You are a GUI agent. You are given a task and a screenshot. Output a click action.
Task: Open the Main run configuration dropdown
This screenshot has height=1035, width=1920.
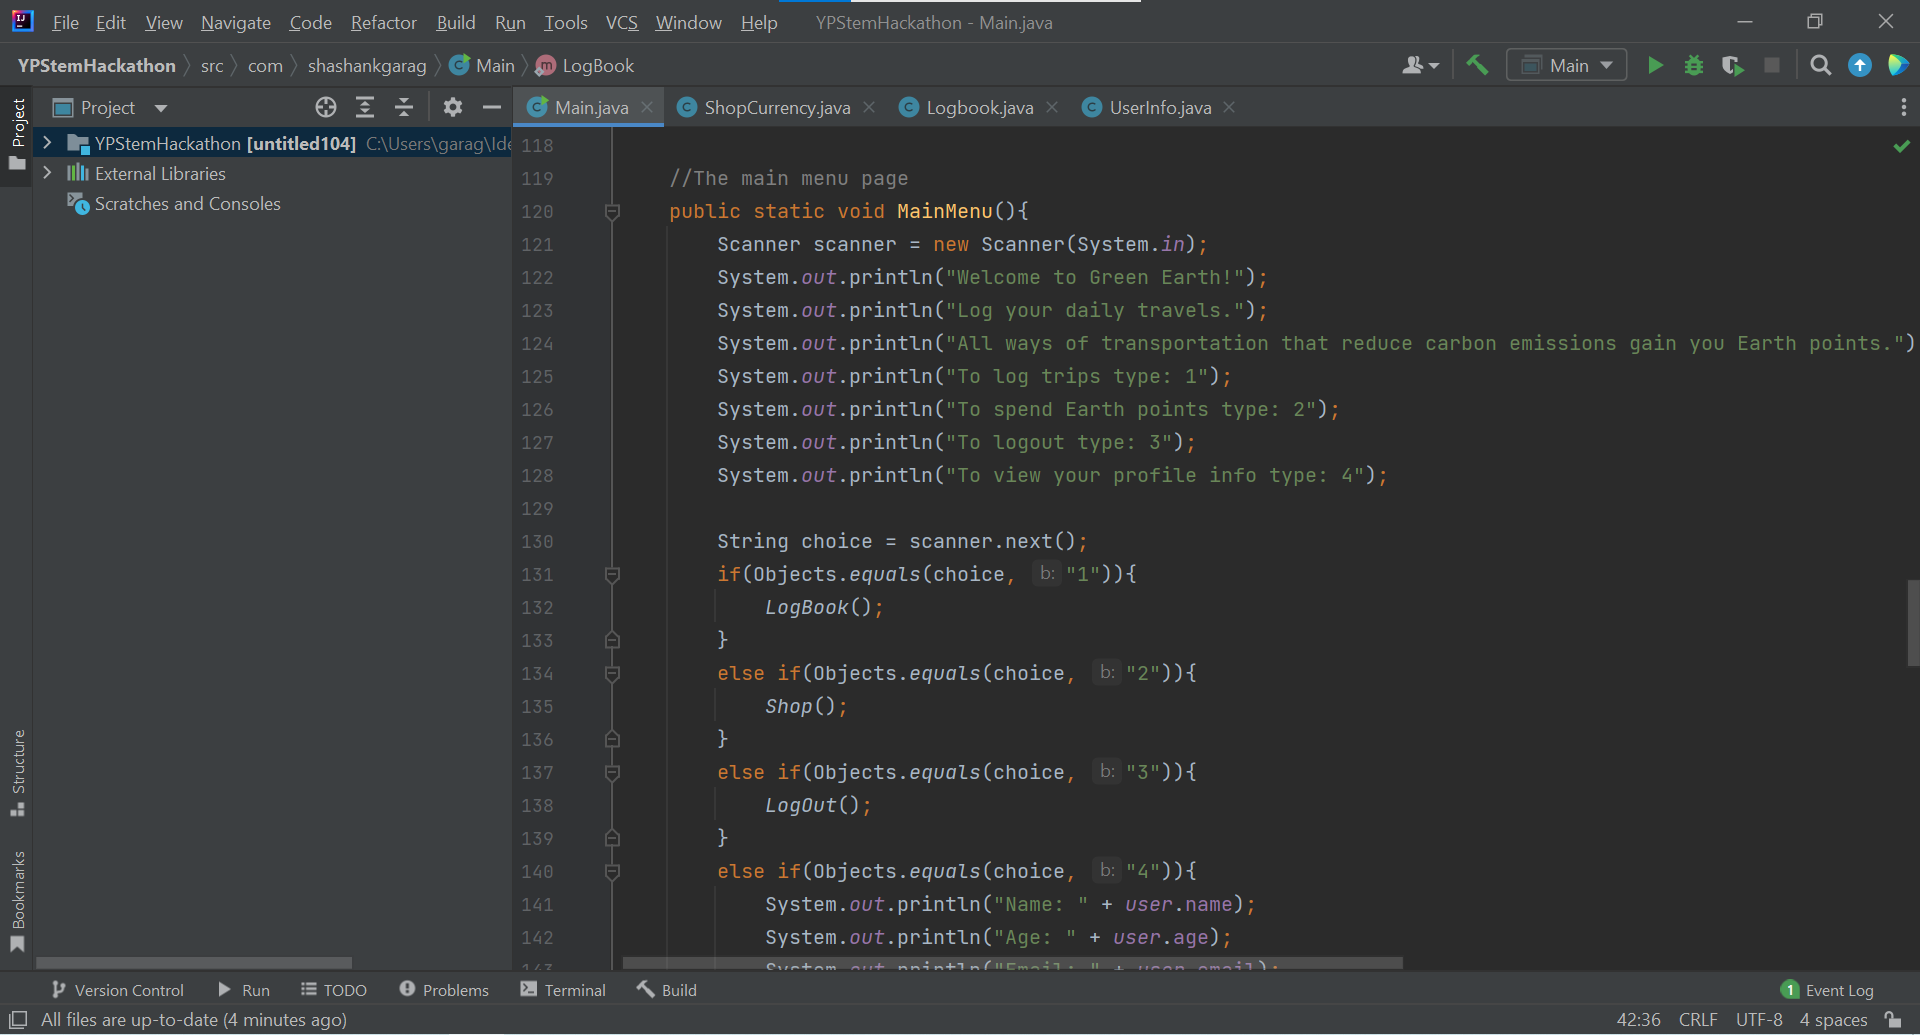point(1567,66)
